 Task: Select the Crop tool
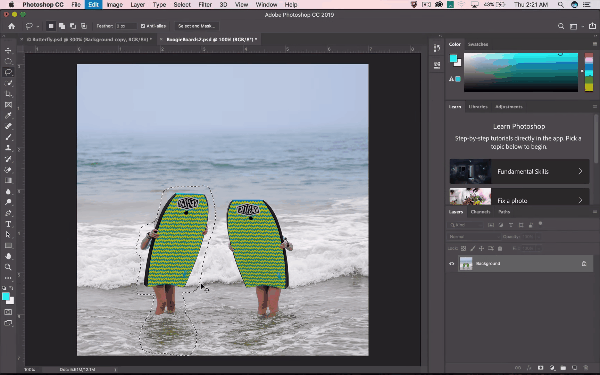(x=8, y=94)
